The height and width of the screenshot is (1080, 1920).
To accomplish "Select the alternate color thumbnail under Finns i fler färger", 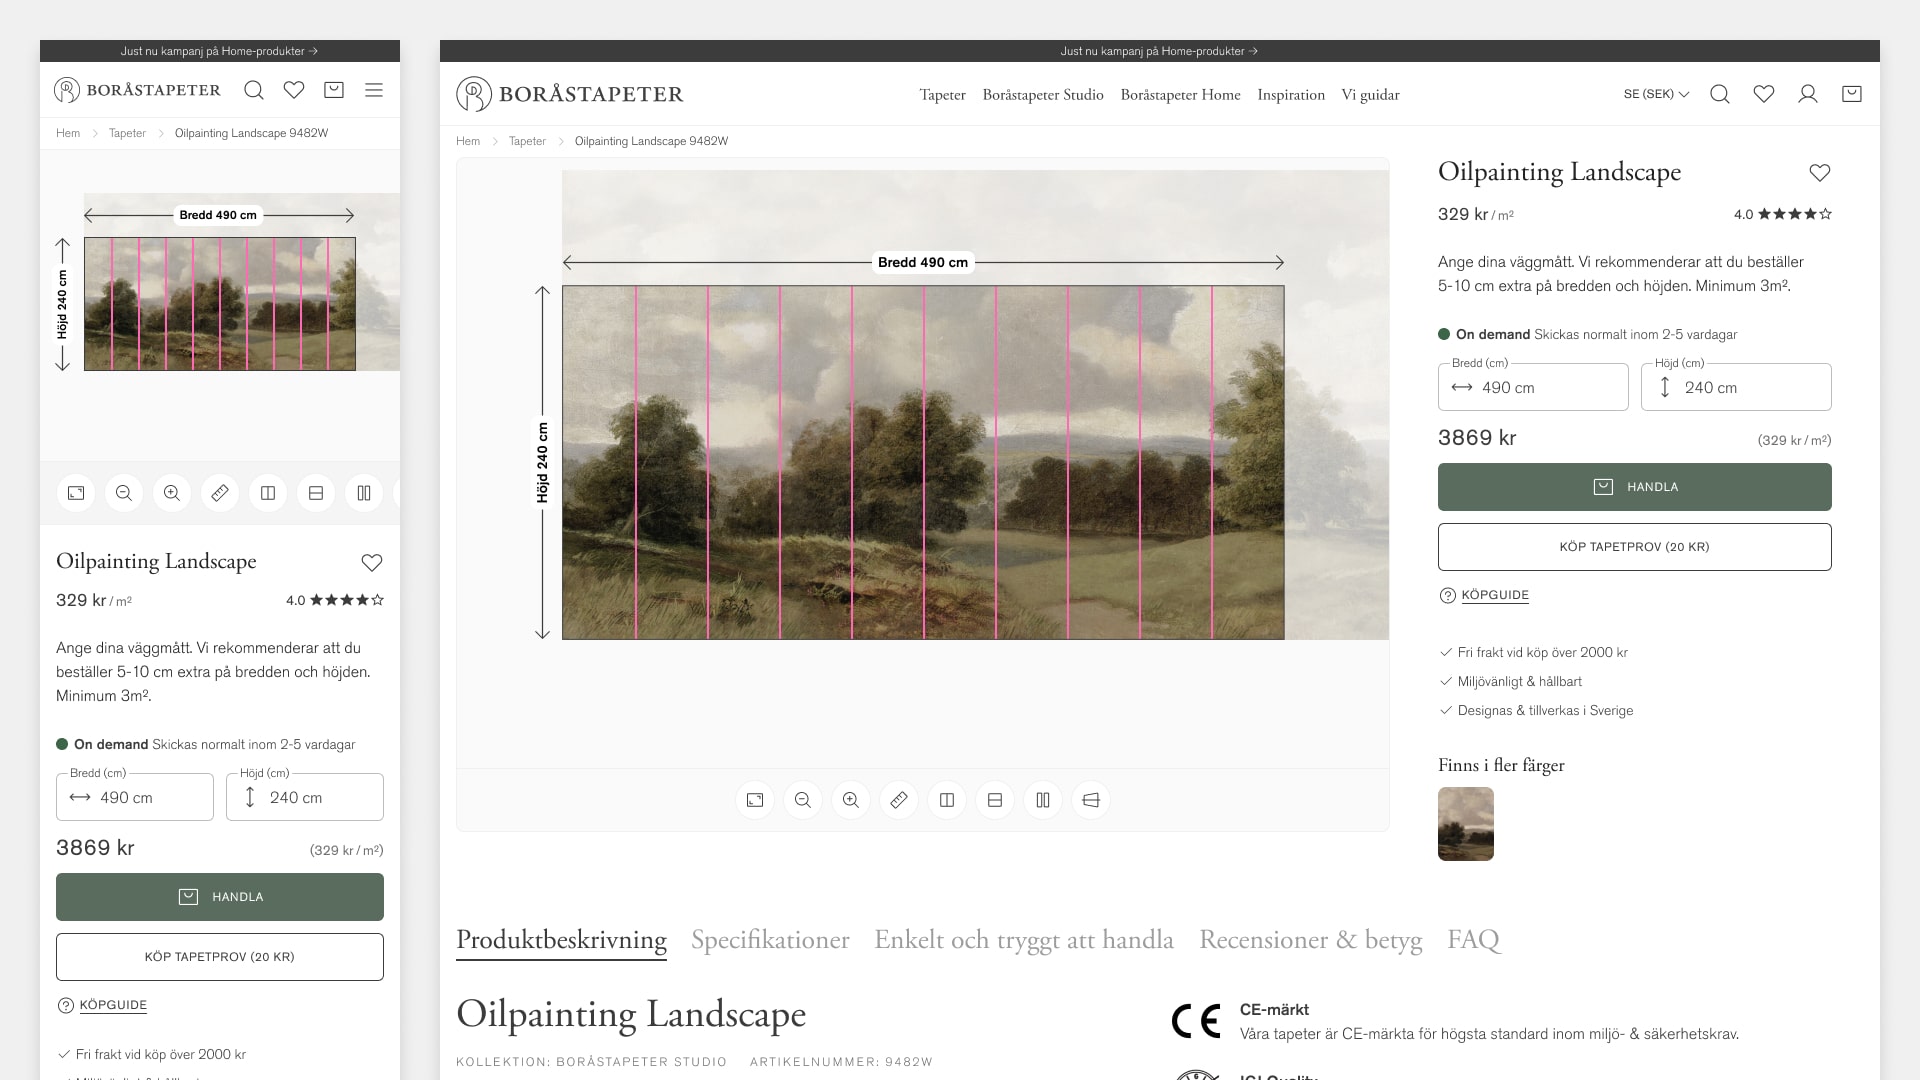I will pyautogui.click(x=1465, y=824).
